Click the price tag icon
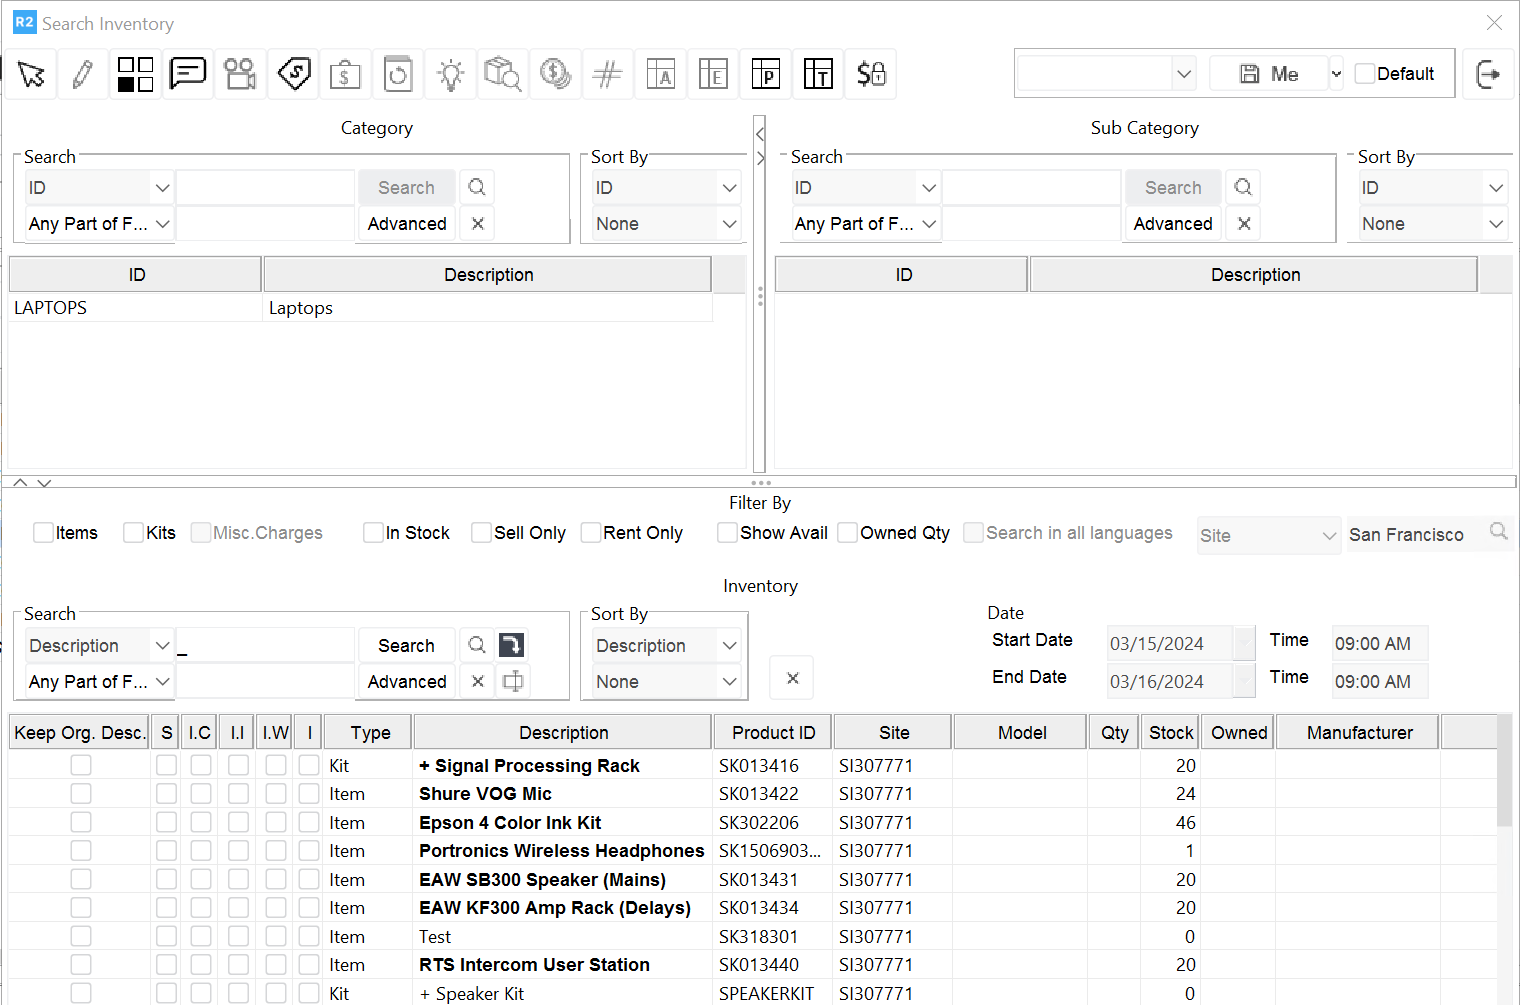 click(294, 74)
